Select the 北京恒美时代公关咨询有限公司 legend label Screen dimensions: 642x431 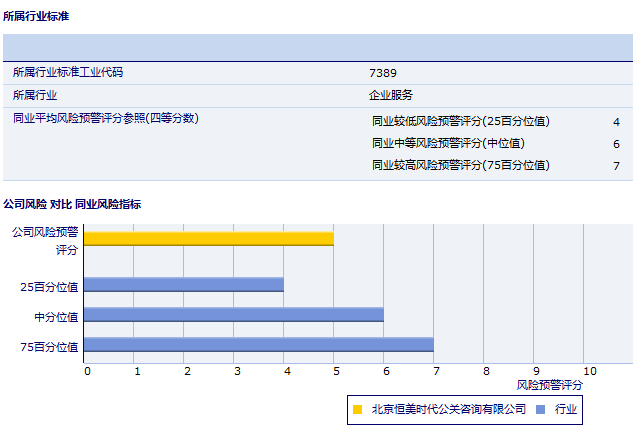point(448,408)
